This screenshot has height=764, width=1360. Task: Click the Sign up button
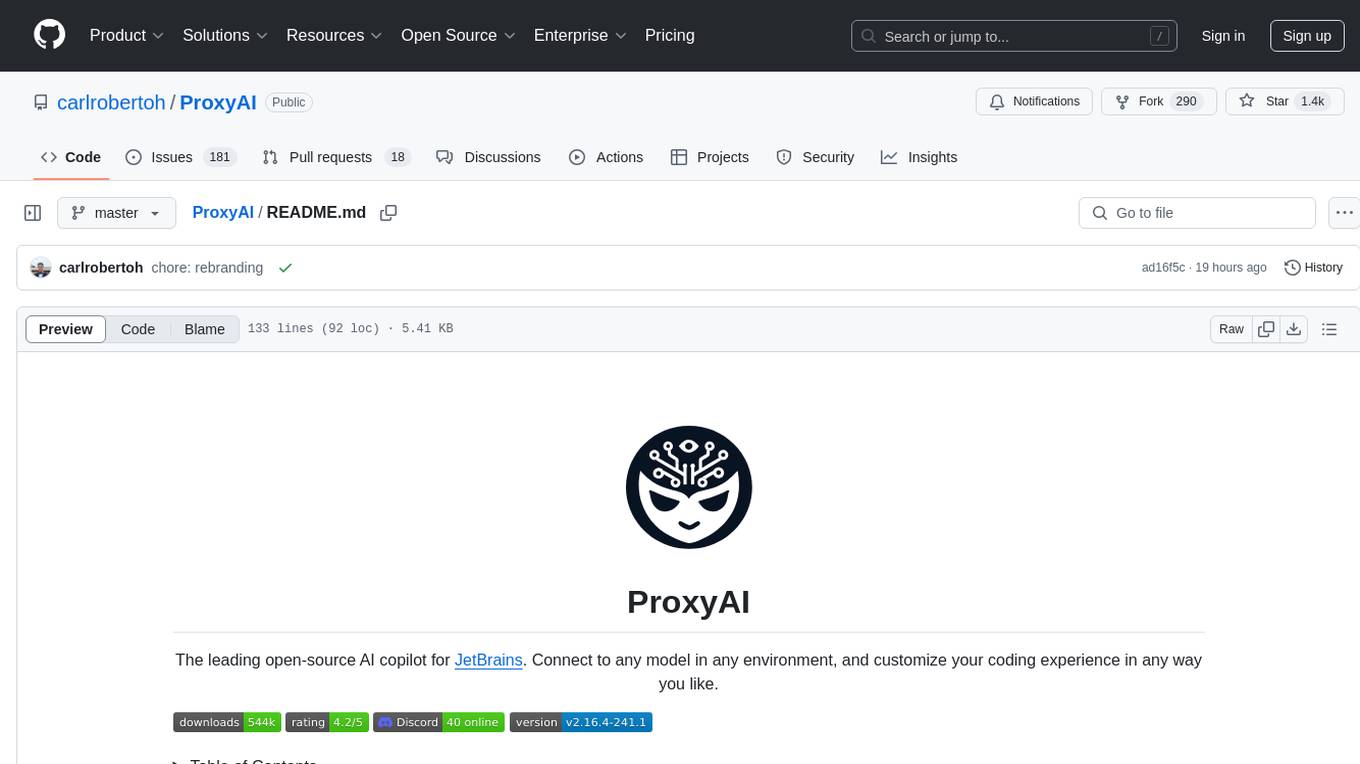tap(1307, 36)
